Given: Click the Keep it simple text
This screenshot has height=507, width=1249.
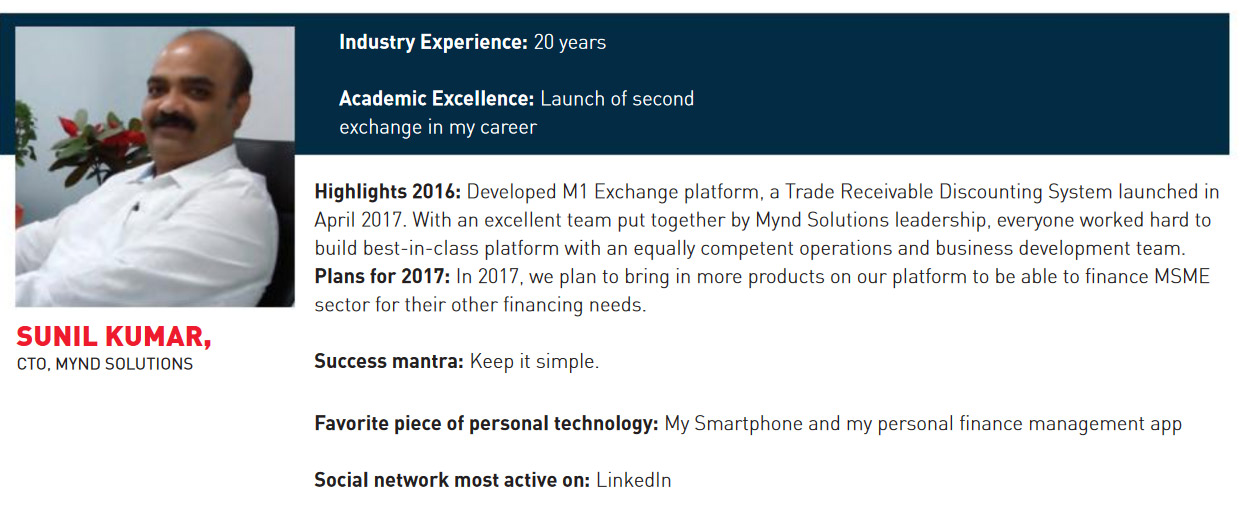Looking at the screenshot, I should pos(534,362).
